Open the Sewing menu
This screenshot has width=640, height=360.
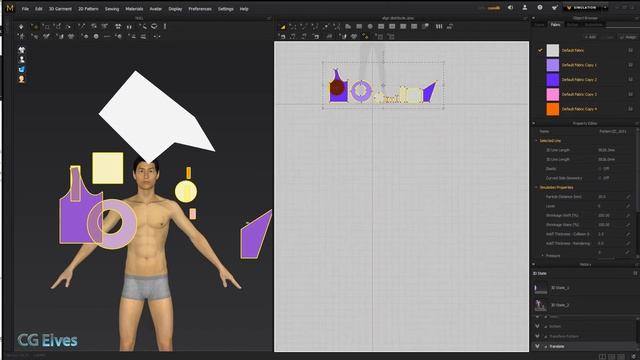[x=112, y=9]
